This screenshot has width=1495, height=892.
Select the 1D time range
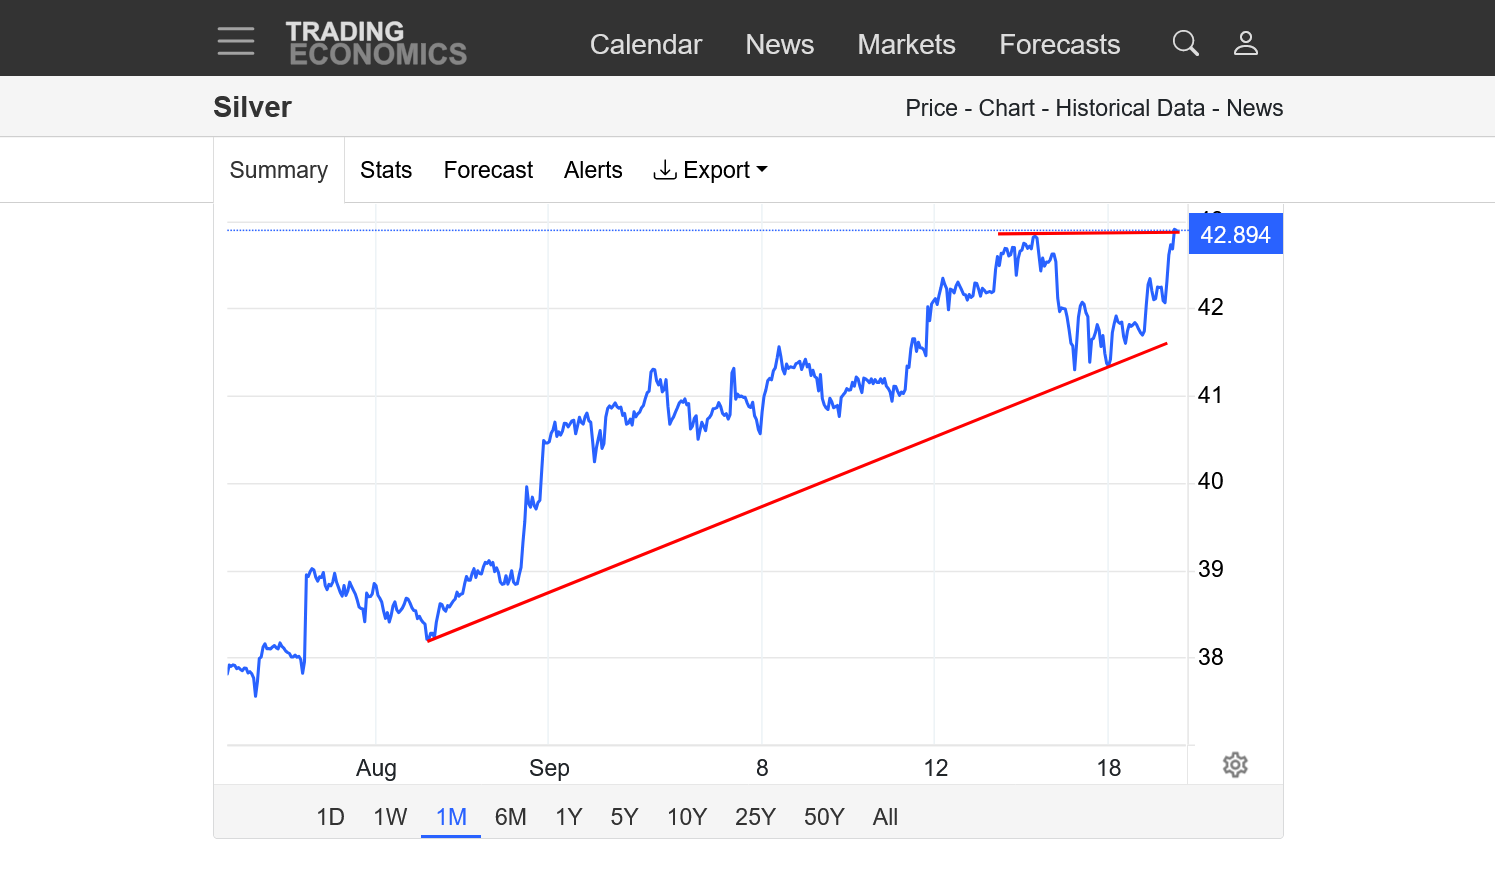[x=330, y=817]
